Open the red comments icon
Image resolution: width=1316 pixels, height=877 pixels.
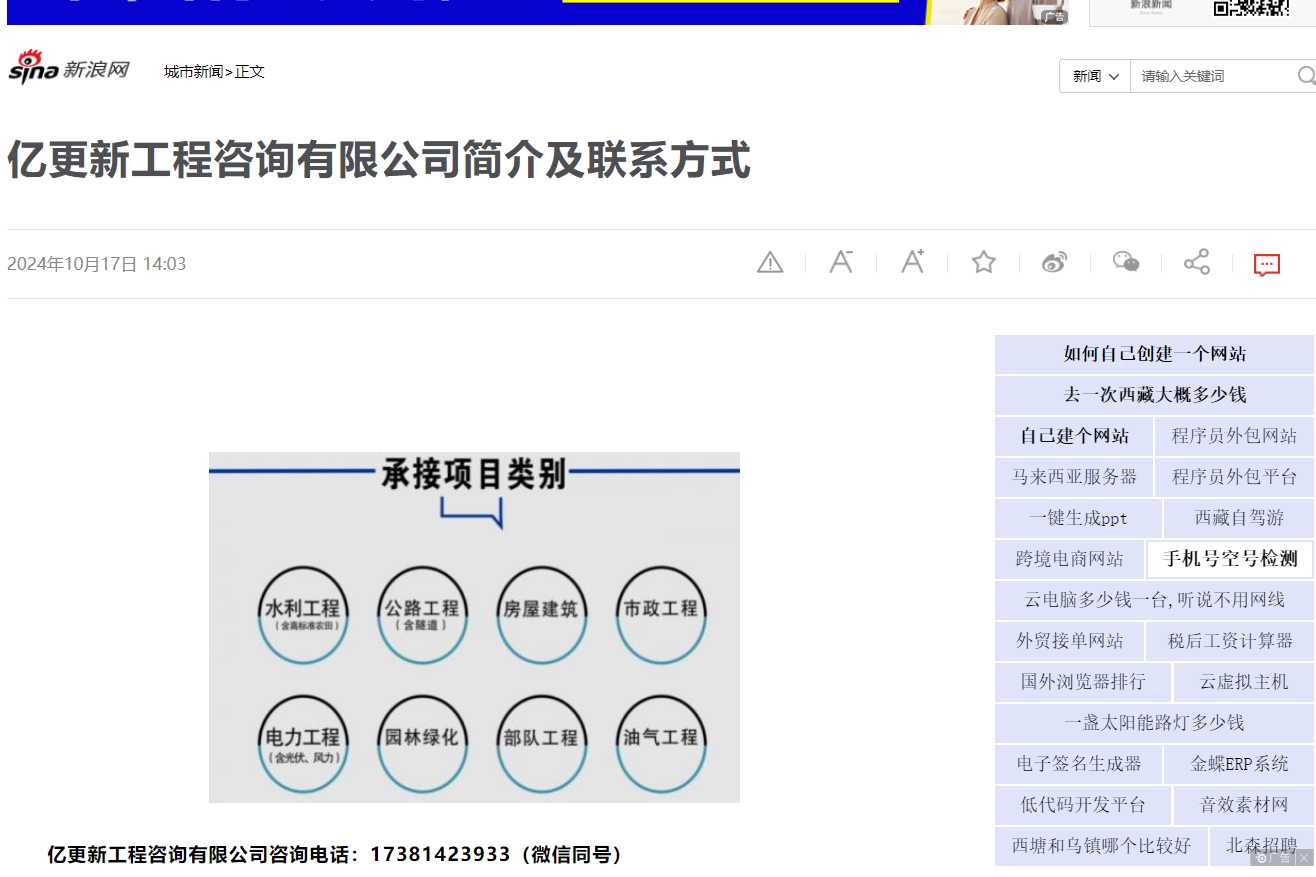point(1267,264)
